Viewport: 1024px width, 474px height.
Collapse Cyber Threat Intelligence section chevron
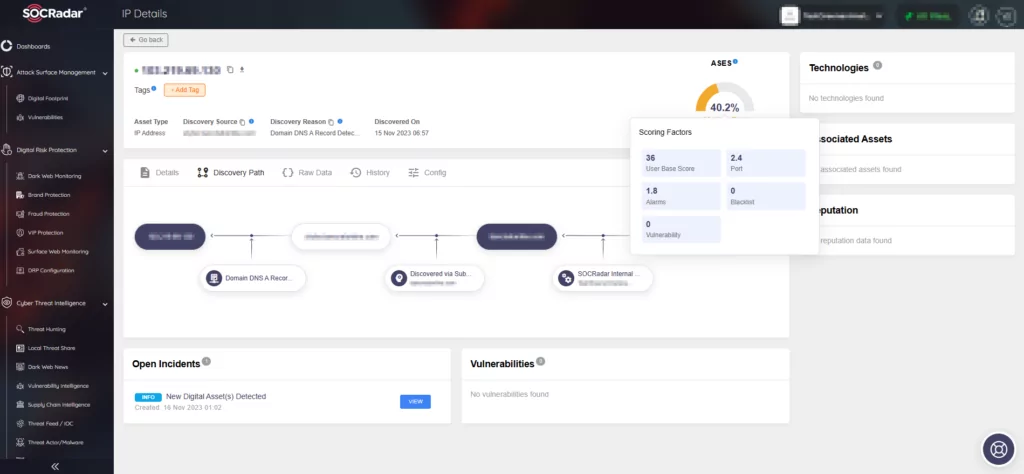tap(105, 304)
